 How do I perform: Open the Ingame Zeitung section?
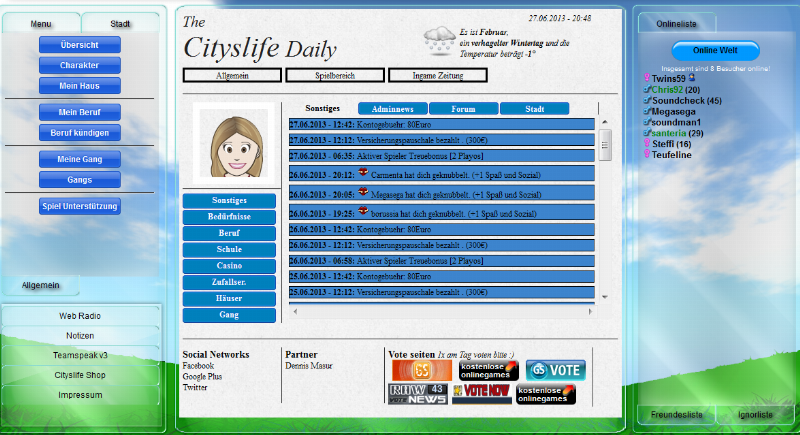[x=438, y=75]
